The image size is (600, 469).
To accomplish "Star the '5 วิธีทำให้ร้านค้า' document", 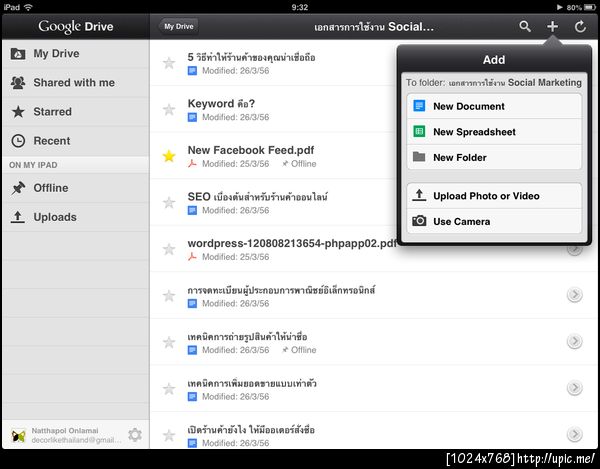I will (x=169, y=63).
